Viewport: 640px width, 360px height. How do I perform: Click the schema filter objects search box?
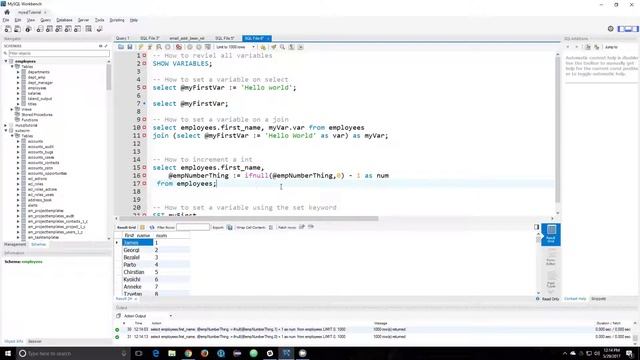[x=59, y=53]
